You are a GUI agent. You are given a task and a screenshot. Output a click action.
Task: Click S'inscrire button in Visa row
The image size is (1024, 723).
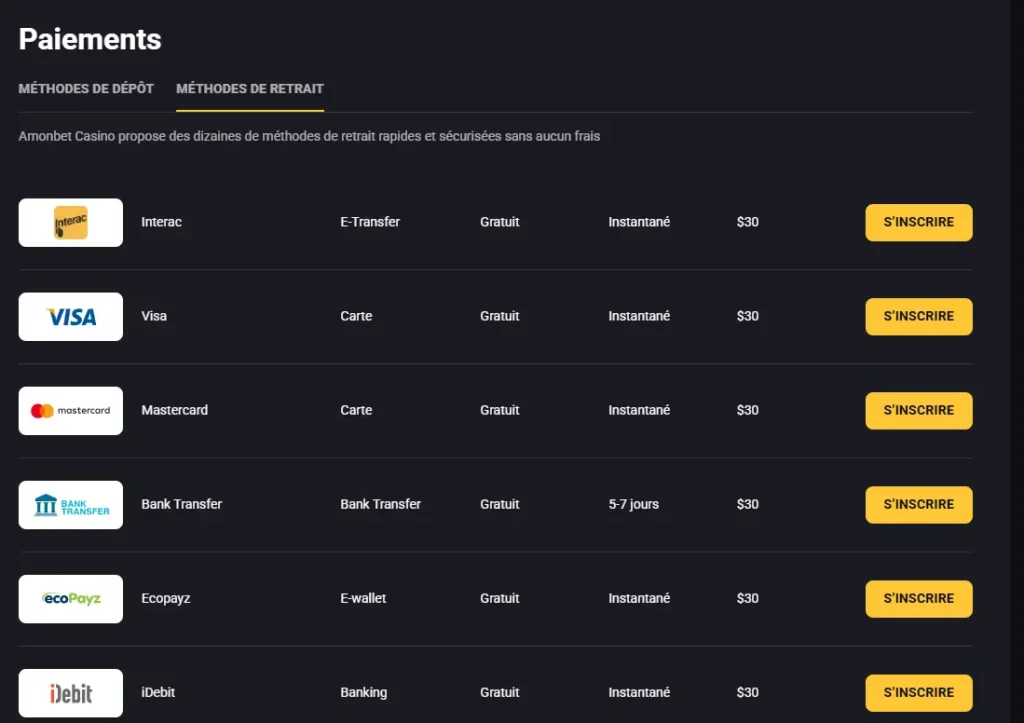pyautogui.click(x=919, y=317)
